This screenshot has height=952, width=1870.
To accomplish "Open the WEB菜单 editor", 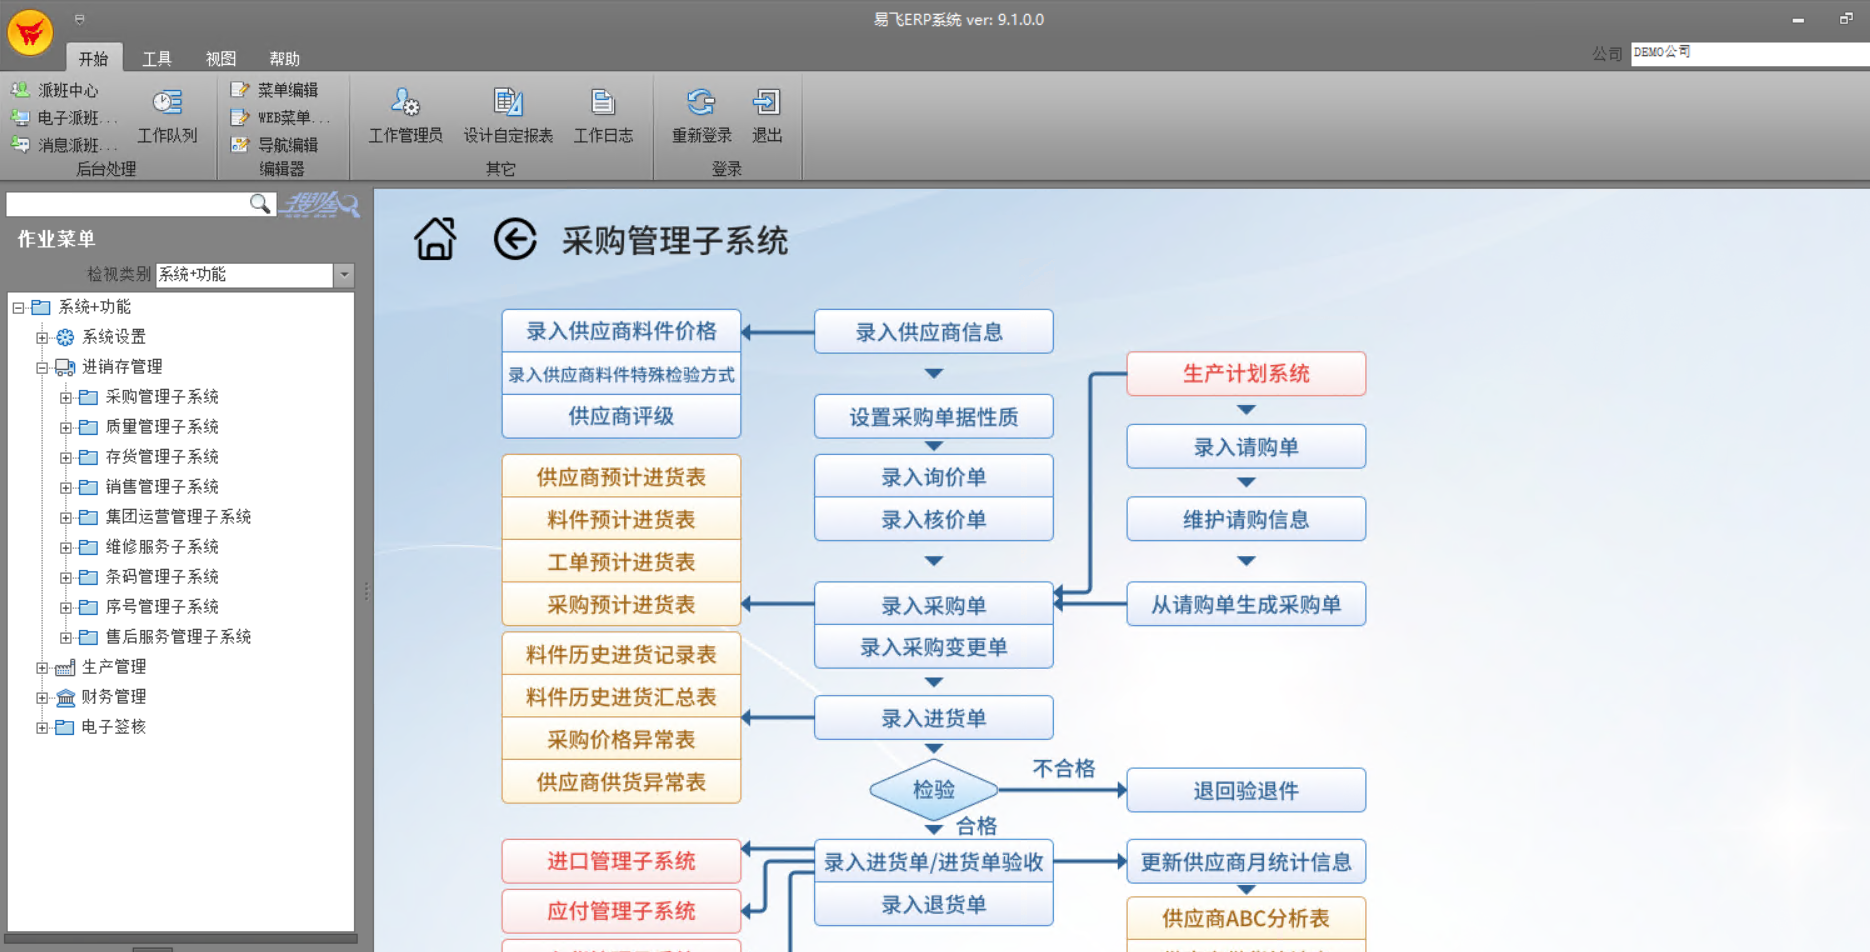I will click(x=280, y=117).
